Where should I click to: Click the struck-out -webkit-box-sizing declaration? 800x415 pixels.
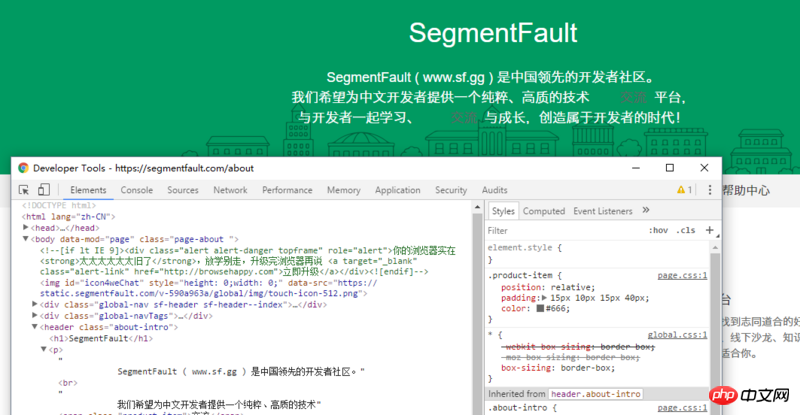tap(578, 347)
